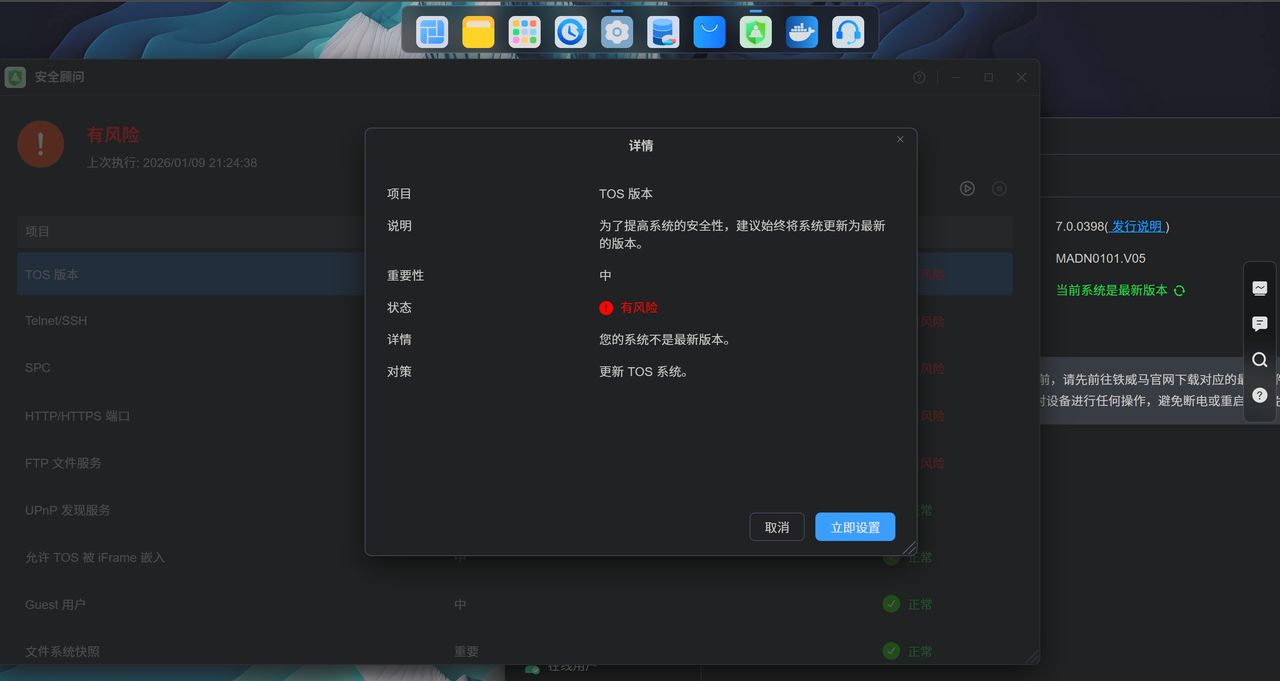Click the TOS 版本 value in the dialog
1280x681 pixels.
point(626,194)
